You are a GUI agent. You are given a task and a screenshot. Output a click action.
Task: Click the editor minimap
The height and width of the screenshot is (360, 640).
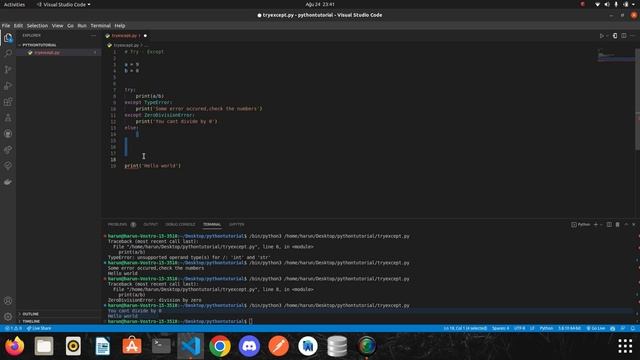pyautogui.click(x=616, y=56)
